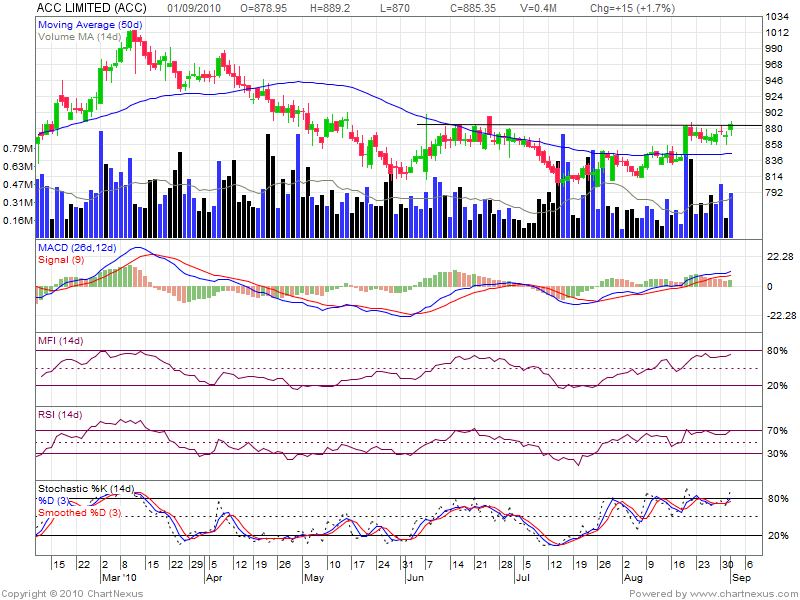This screenshot has height=600, width=800.
Task: Click the MACD (26d,12d) indicator label
Action: pos(77,247)
